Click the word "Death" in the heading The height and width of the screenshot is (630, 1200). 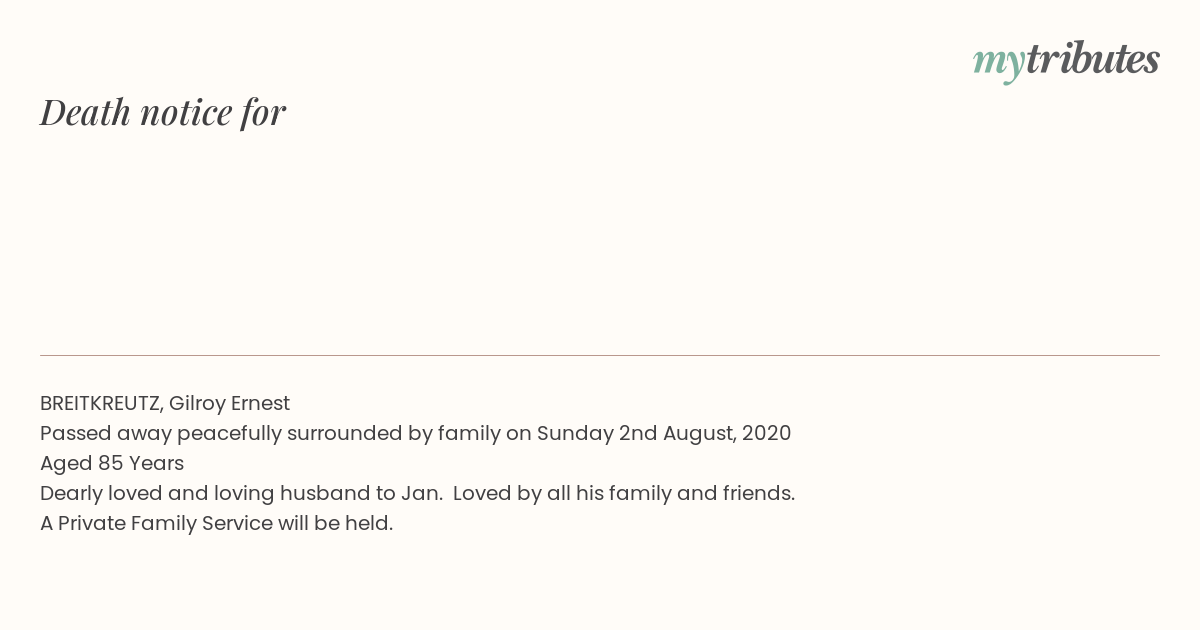pos(85,112)
